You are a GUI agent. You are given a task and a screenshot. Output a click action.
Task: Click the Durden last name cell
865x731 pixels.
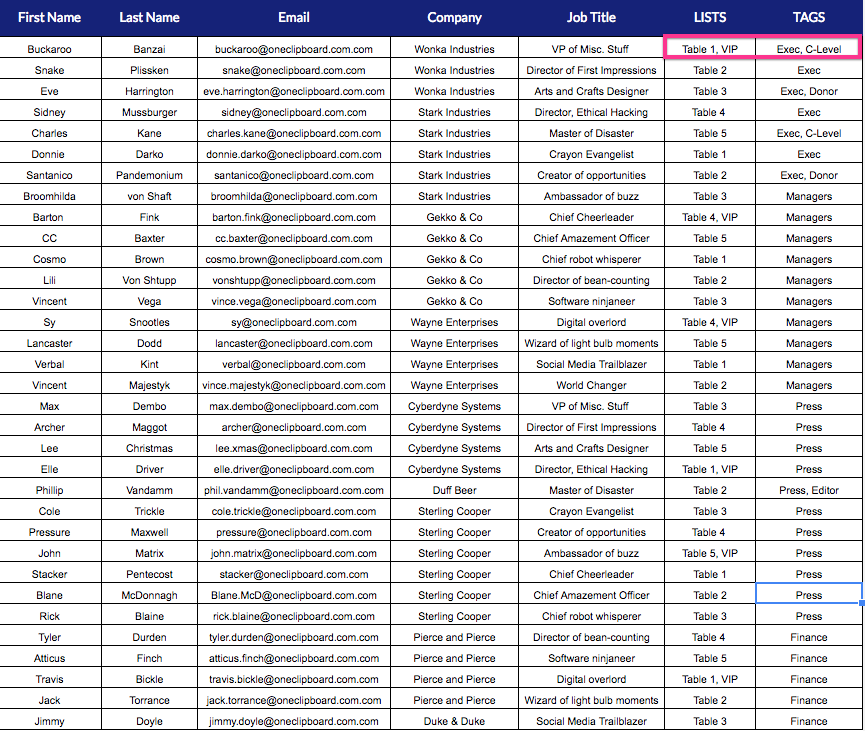(x=149, y=636)
